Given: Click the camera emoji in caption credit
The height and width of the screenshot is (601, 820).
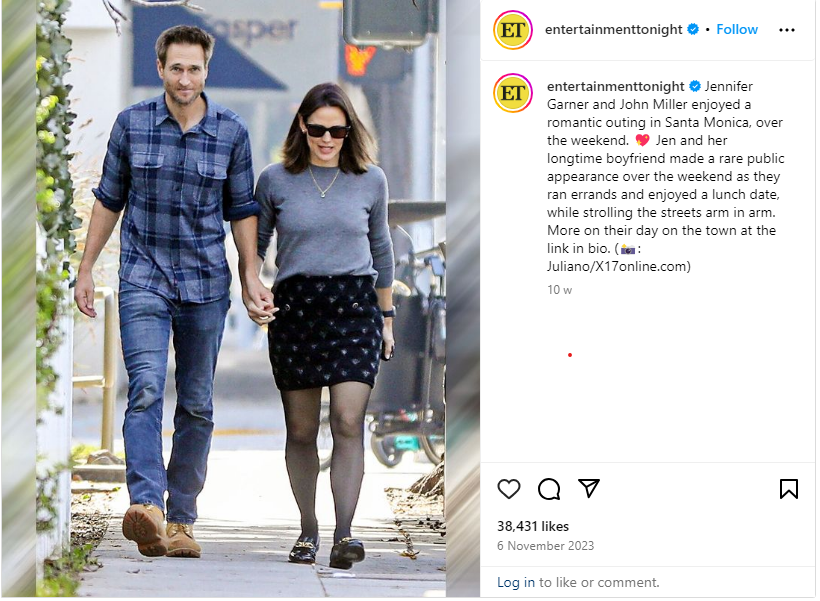Looking at the screenshot, I should pyautogui.click(x=628, y=249).
